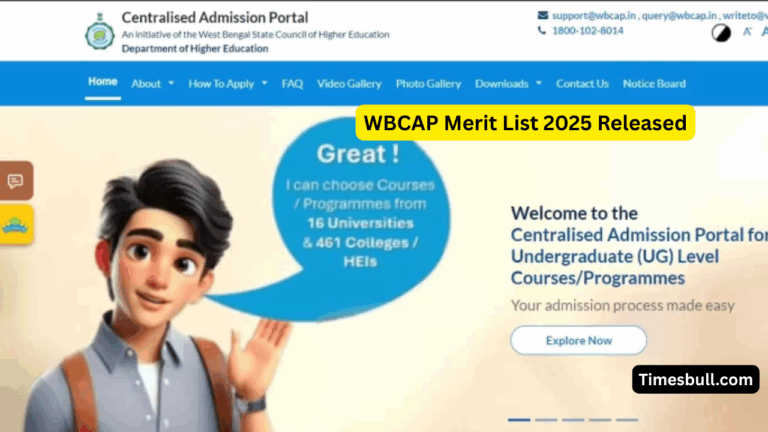Screen dimensions: 768x432
Task: Click the envelope email icon
Action: click(x=543, y=15)
